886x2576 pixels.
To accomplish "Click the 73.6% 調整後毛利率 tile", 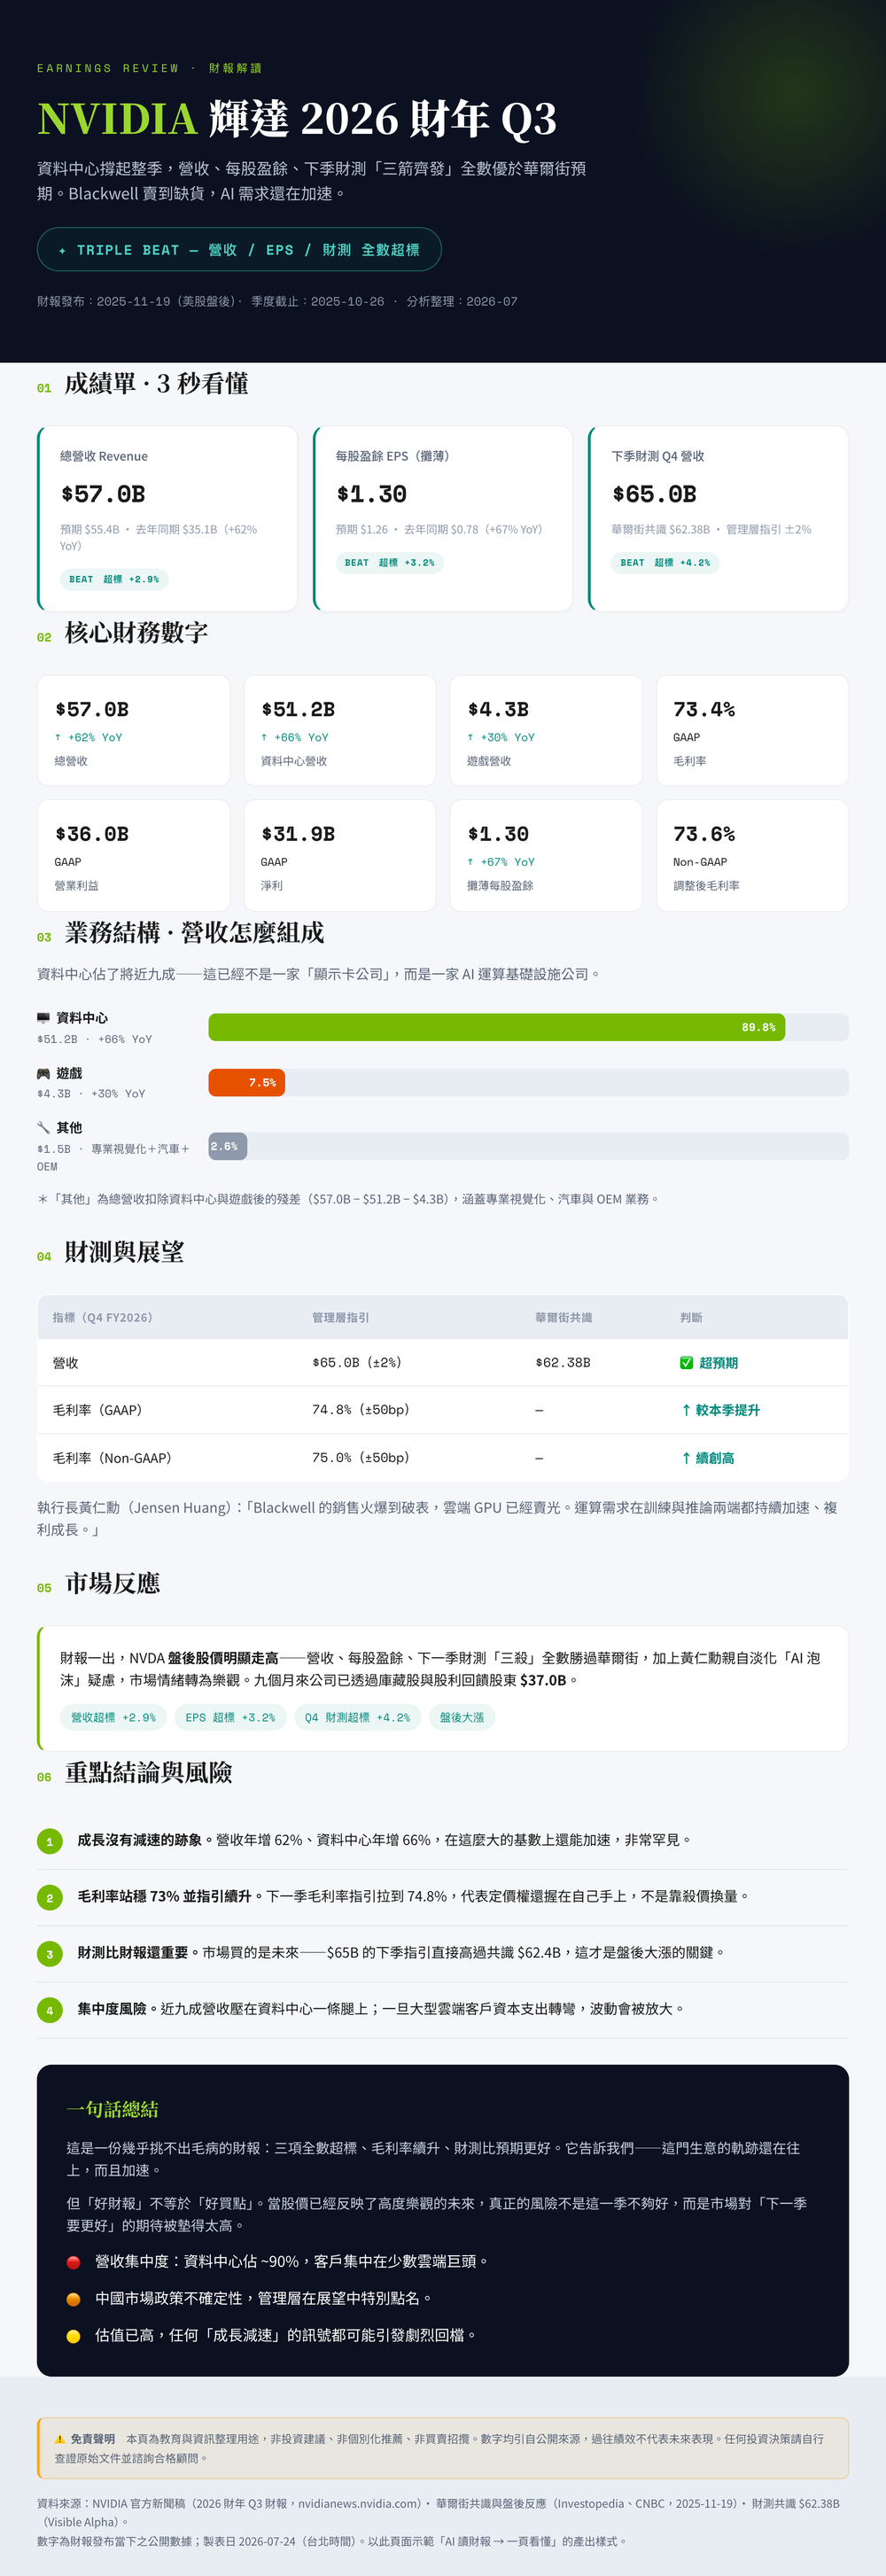I will point(752,855).
